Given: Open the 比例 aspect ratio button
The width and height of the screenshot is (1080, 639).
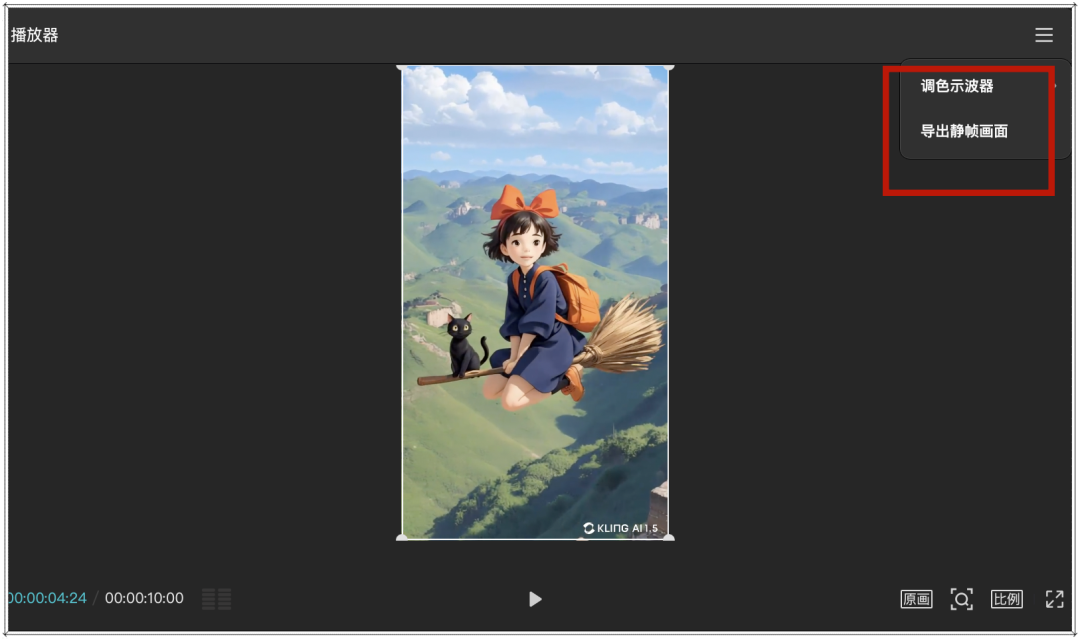Looking at the screenshot, I should click(x=1006, y=599).
